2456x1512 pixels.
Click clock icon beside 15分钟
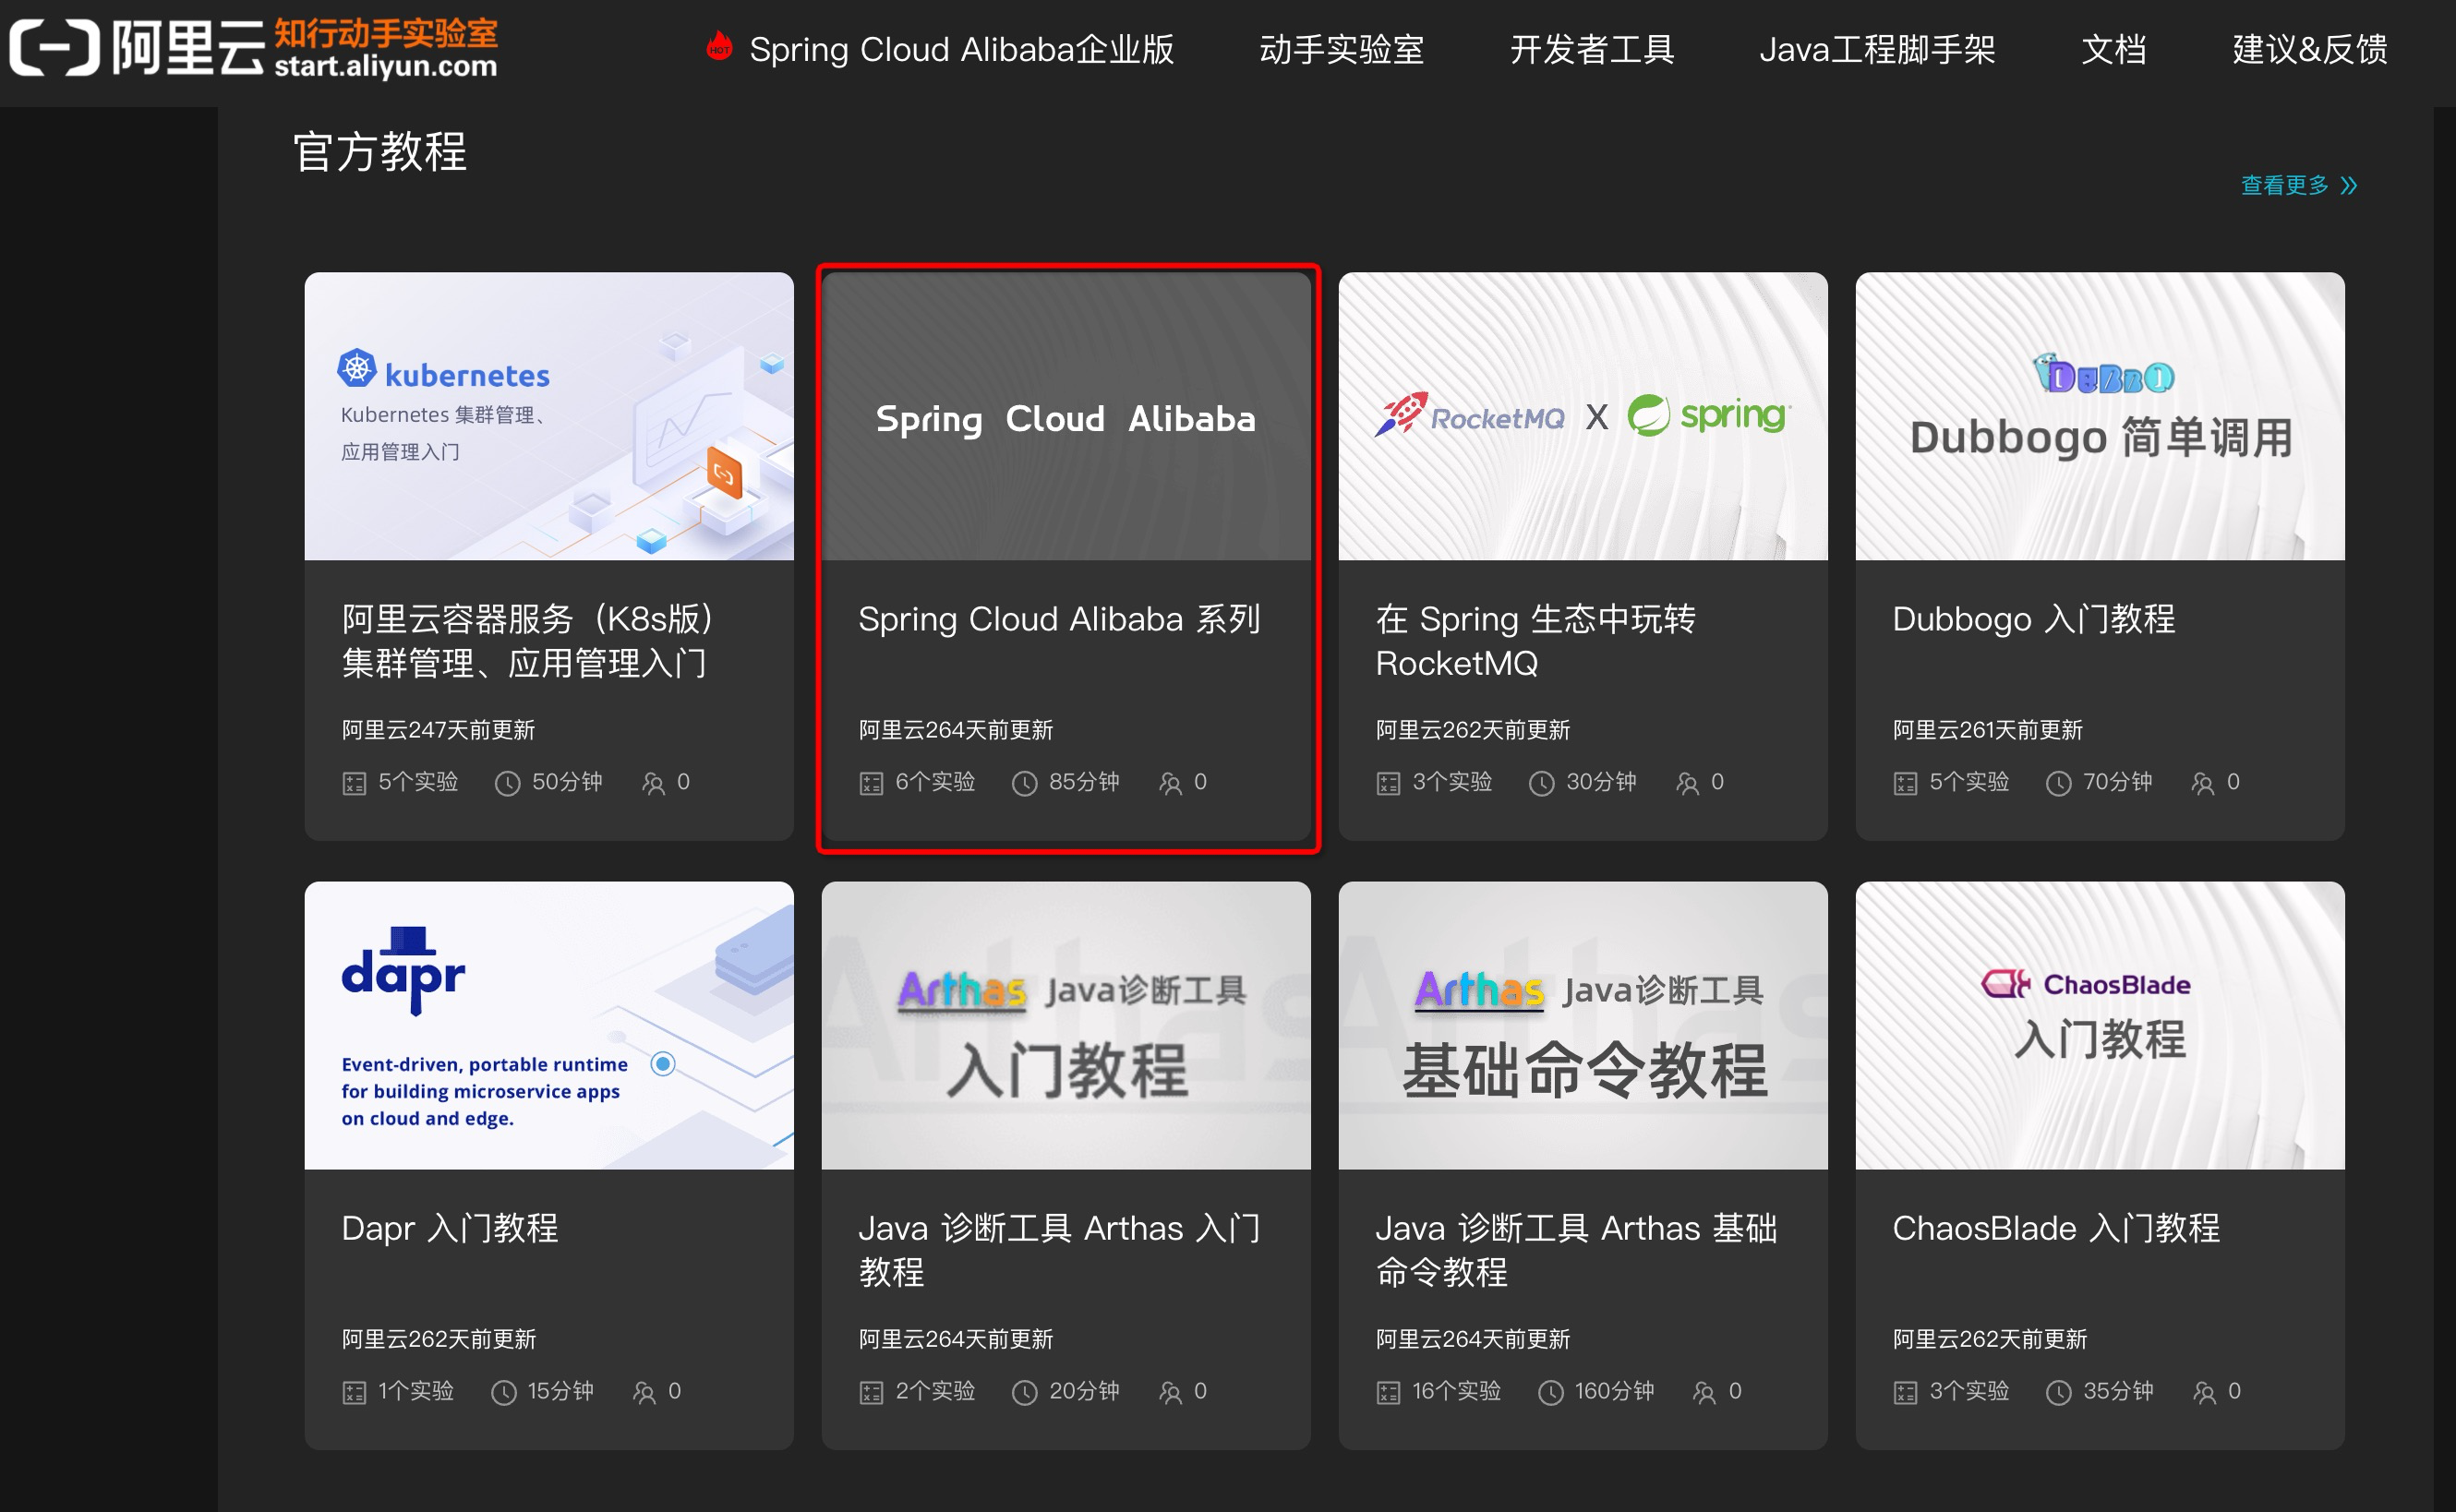504,1392
